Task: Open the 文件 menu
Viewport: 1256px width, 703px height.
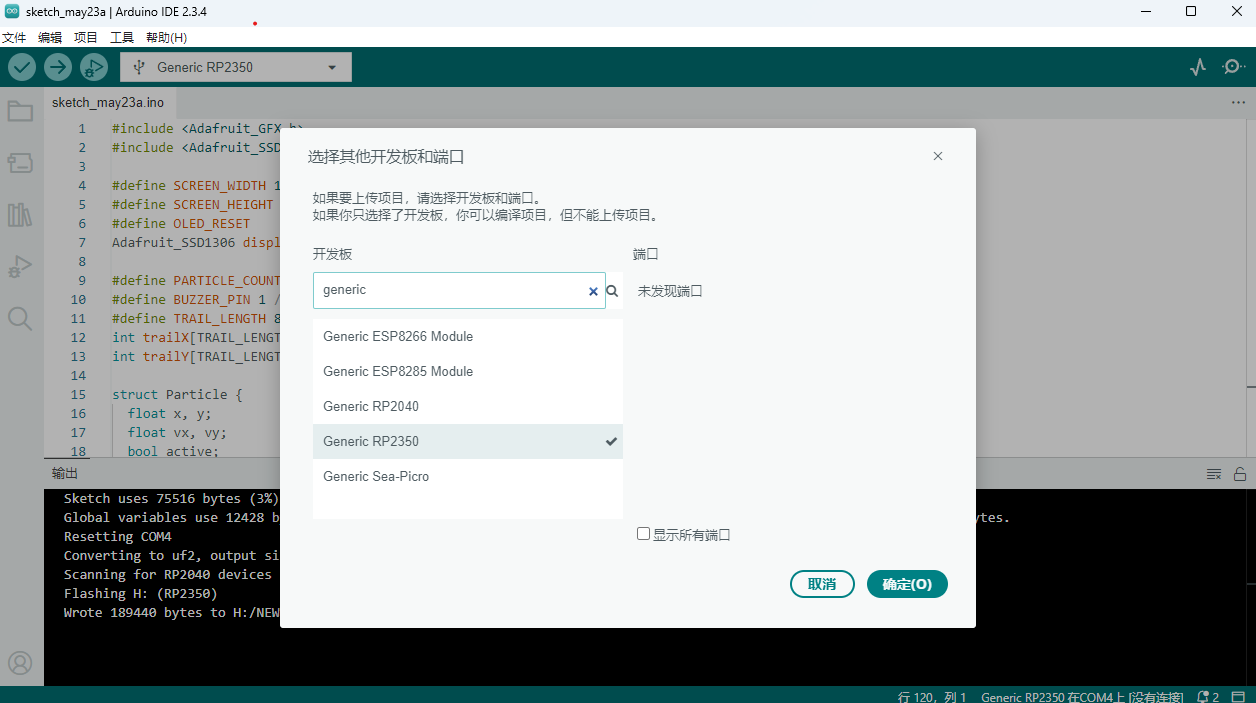Action: click(13, 37)
